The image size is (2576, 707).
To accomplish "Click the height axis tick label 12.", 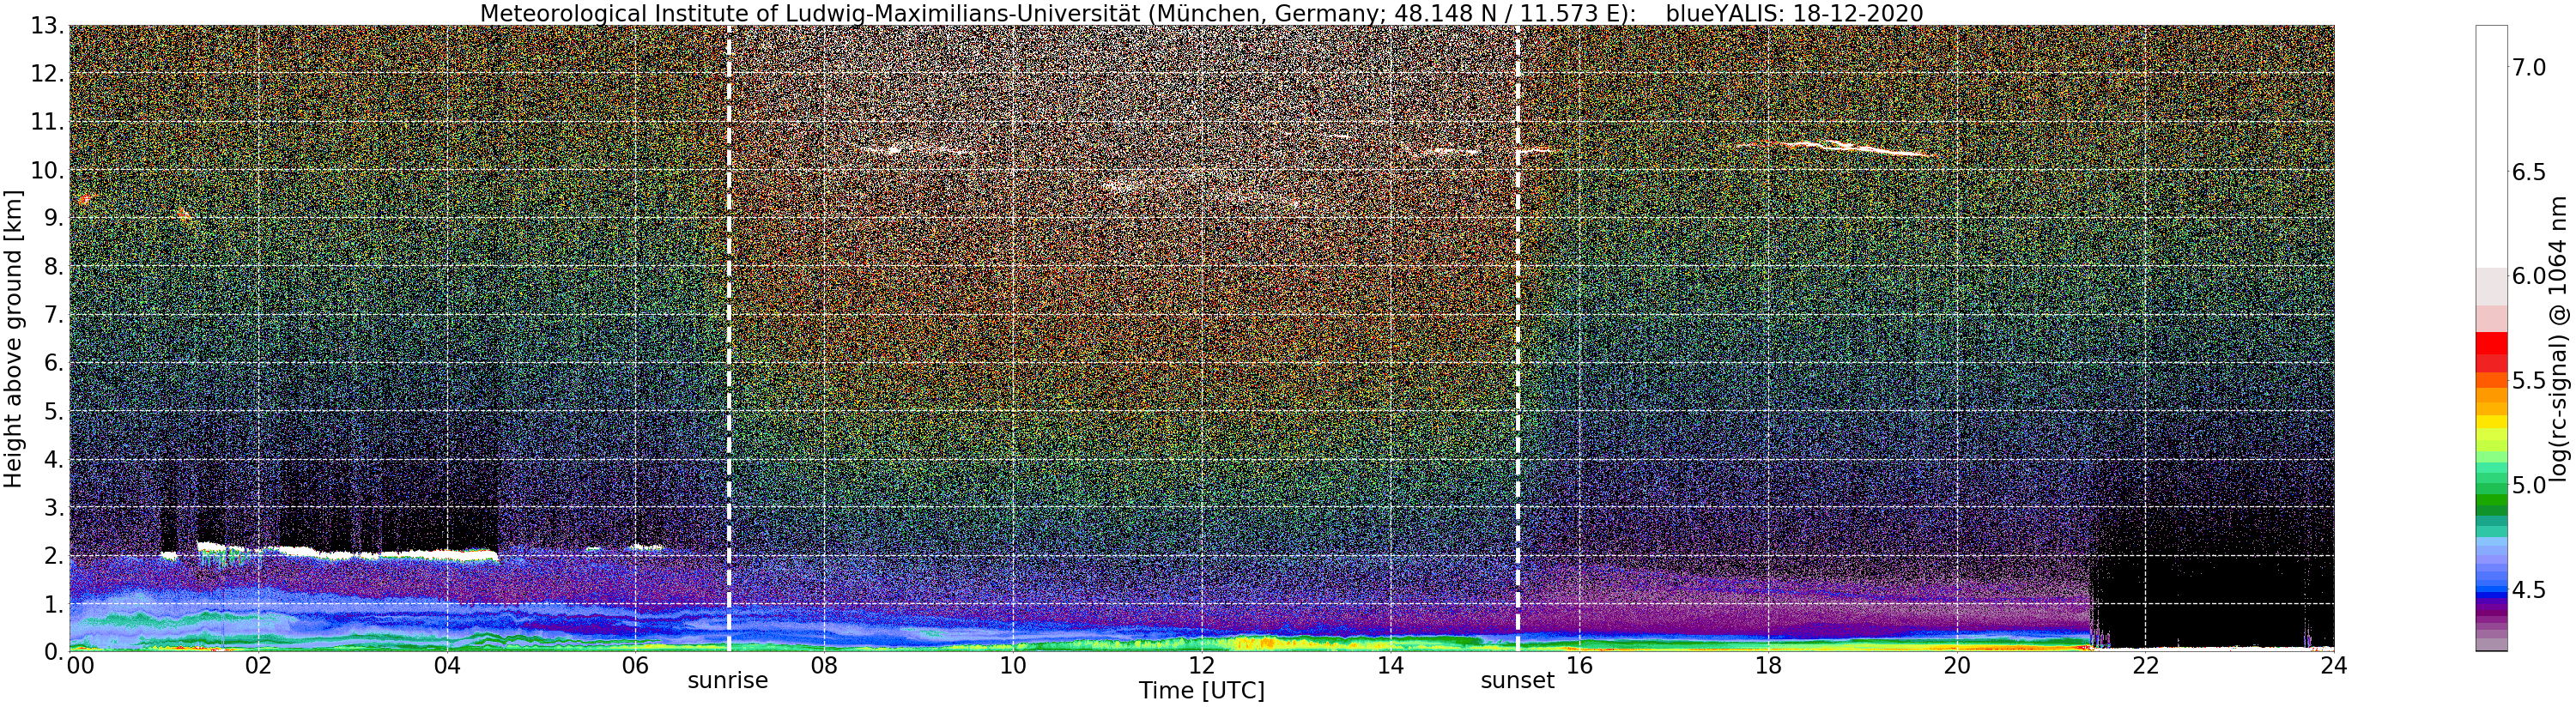I will [47, 74].
